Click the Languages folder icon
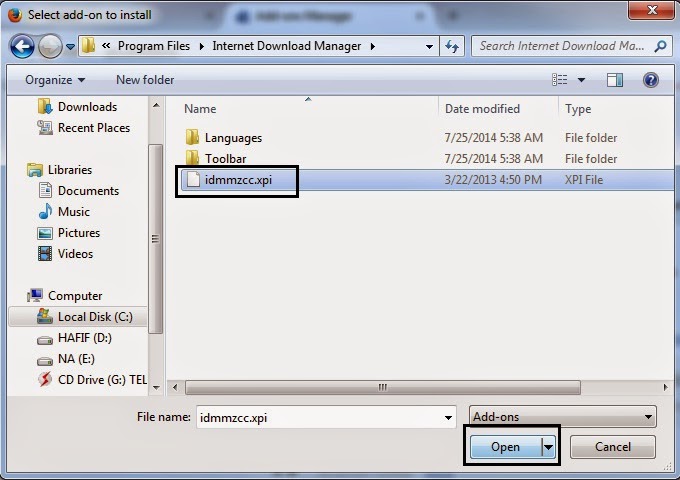The image size is (680, 480). tap(192, 137)
